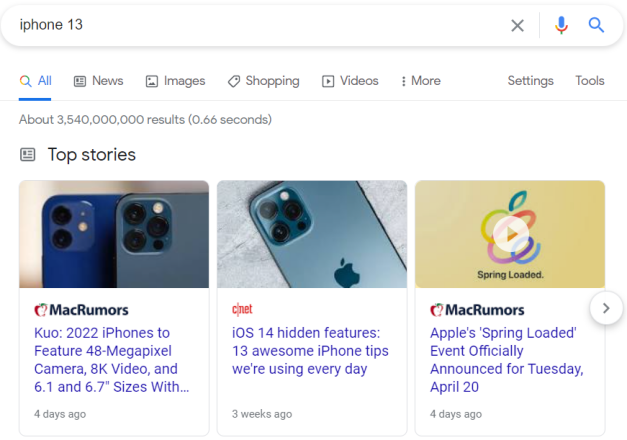Viewport: 627px width, 440px height.
Task: Switch to the Shopping tab
Action: [264, 81]
